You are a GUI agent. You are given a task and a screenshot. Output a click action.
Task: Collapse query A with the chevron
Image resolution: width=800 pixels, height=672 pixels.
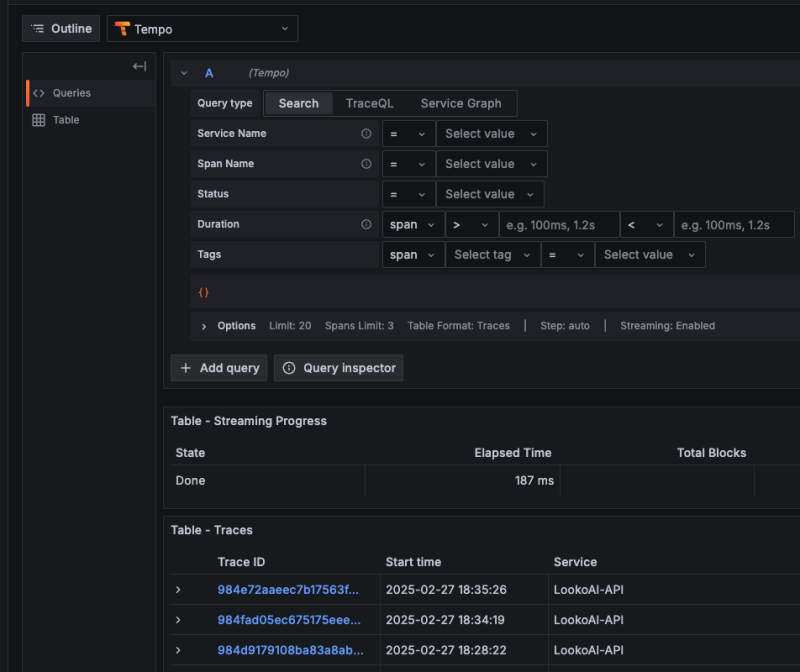tap(184, 73)
